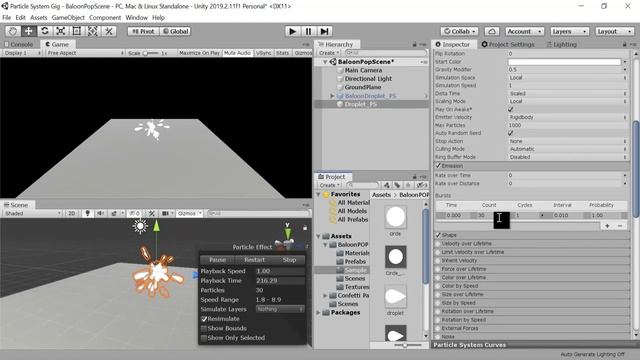Click the Project panel search by type icon
This screenshot has height=360, width=640.
pyautogui.click(x=386, y=185)
